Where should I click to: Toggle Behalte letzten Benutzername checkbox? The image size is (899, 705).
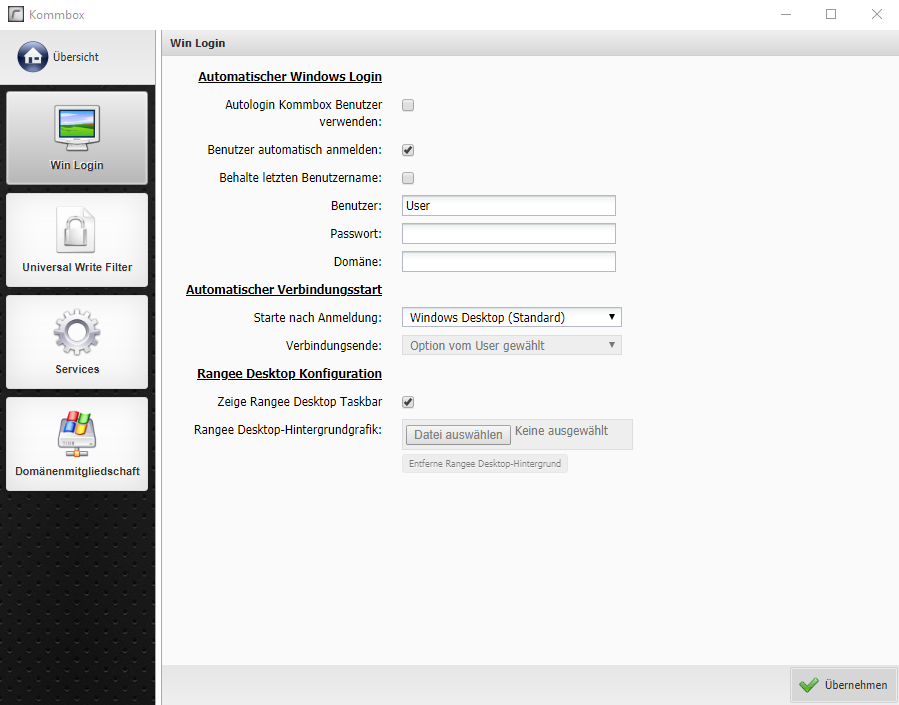[x=408, y=178]
